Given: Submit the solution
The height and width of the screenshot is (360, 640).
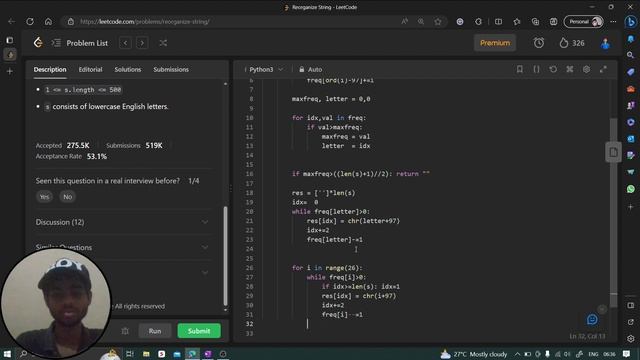Looking at the screenshot, I should [199, 331].
